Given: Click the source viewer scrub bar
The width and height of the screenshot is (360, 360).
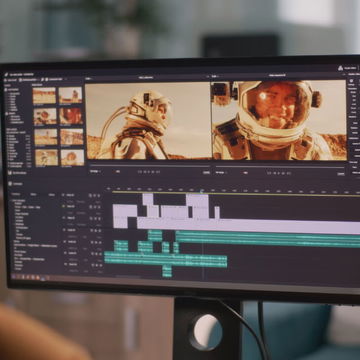Looking at the screenshot, I should [x=150, y=165].
